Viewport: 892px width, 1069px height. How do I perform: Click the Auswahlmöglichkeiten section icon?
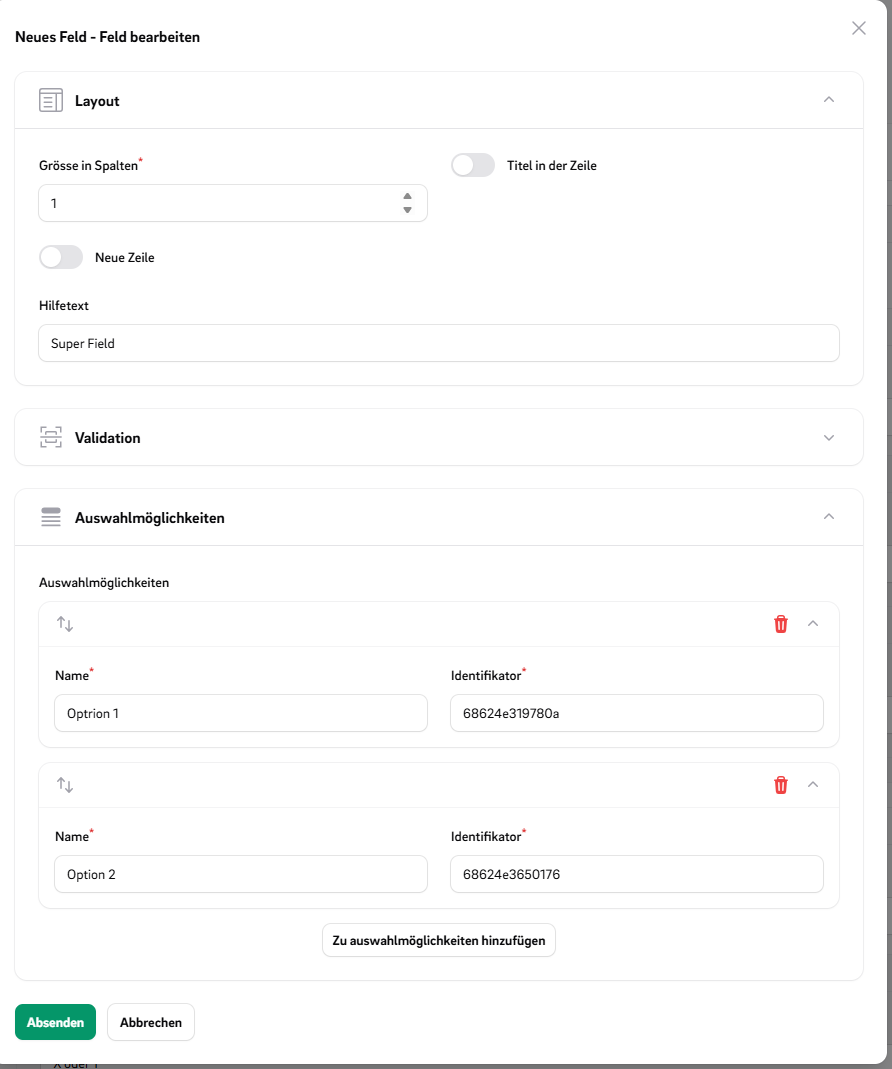(51, 517)
